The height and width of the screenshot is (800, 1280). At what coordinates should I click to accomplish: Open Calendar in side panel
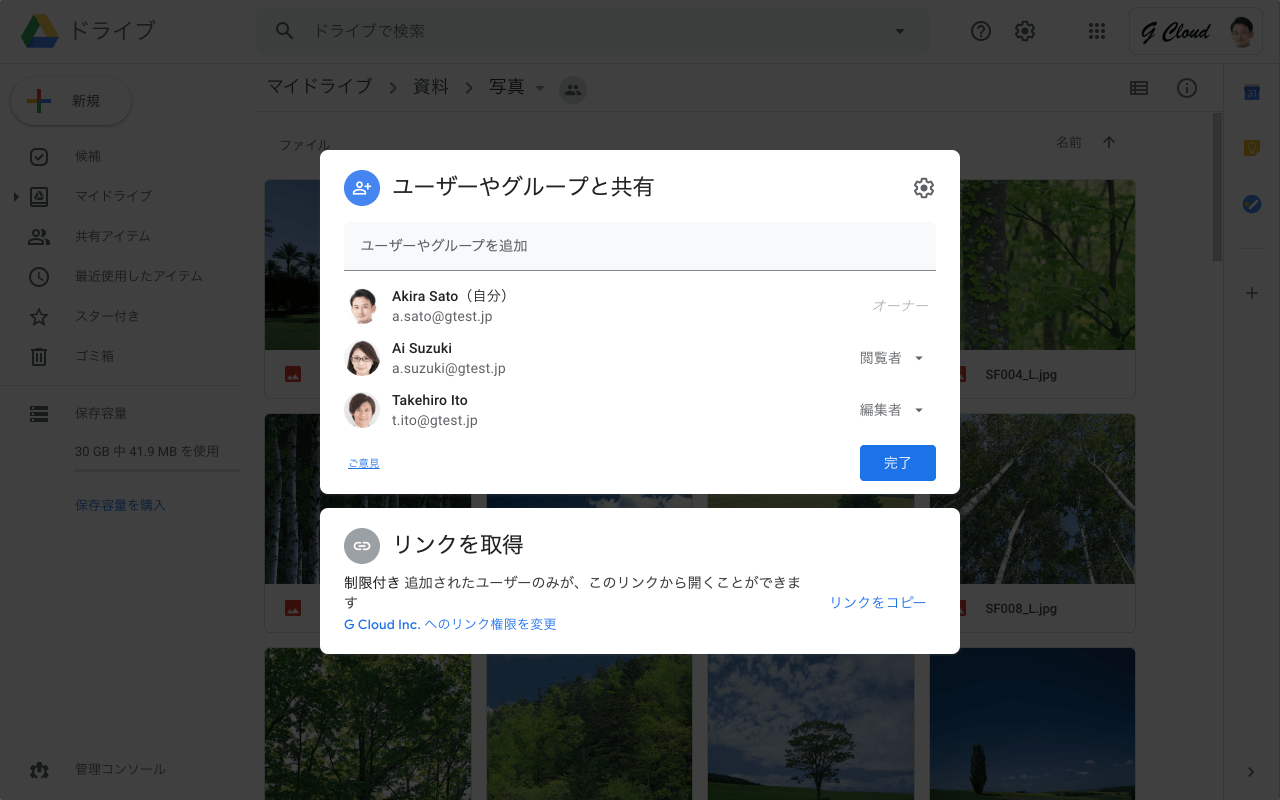click(1251, 93)
